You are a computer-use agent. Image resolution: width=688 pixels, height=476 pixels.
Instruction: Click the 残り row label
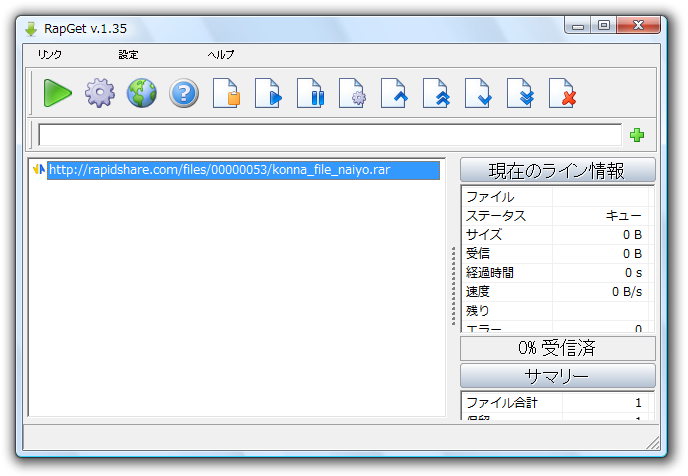pos(477,311)
